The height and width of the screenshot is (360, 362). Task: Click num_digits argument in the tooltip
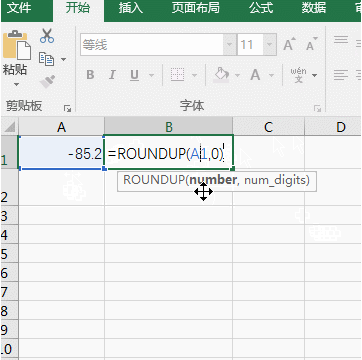tap(275, 180)
